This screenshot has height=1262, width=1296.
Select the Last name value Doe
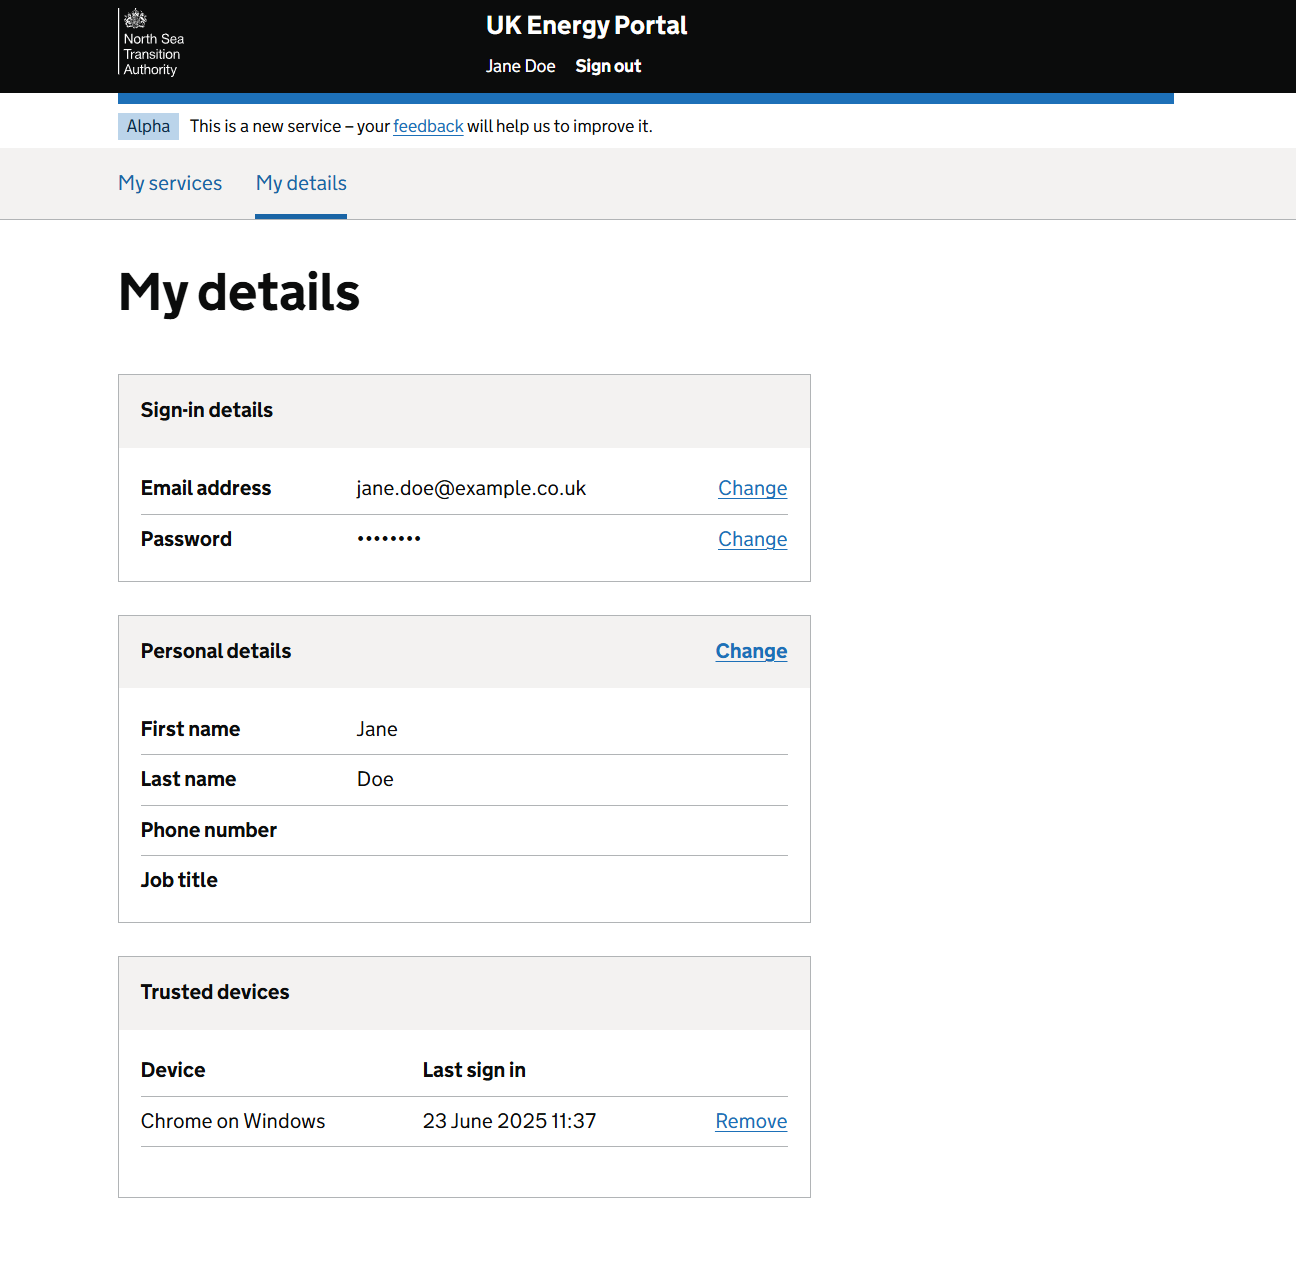[375, 779]
